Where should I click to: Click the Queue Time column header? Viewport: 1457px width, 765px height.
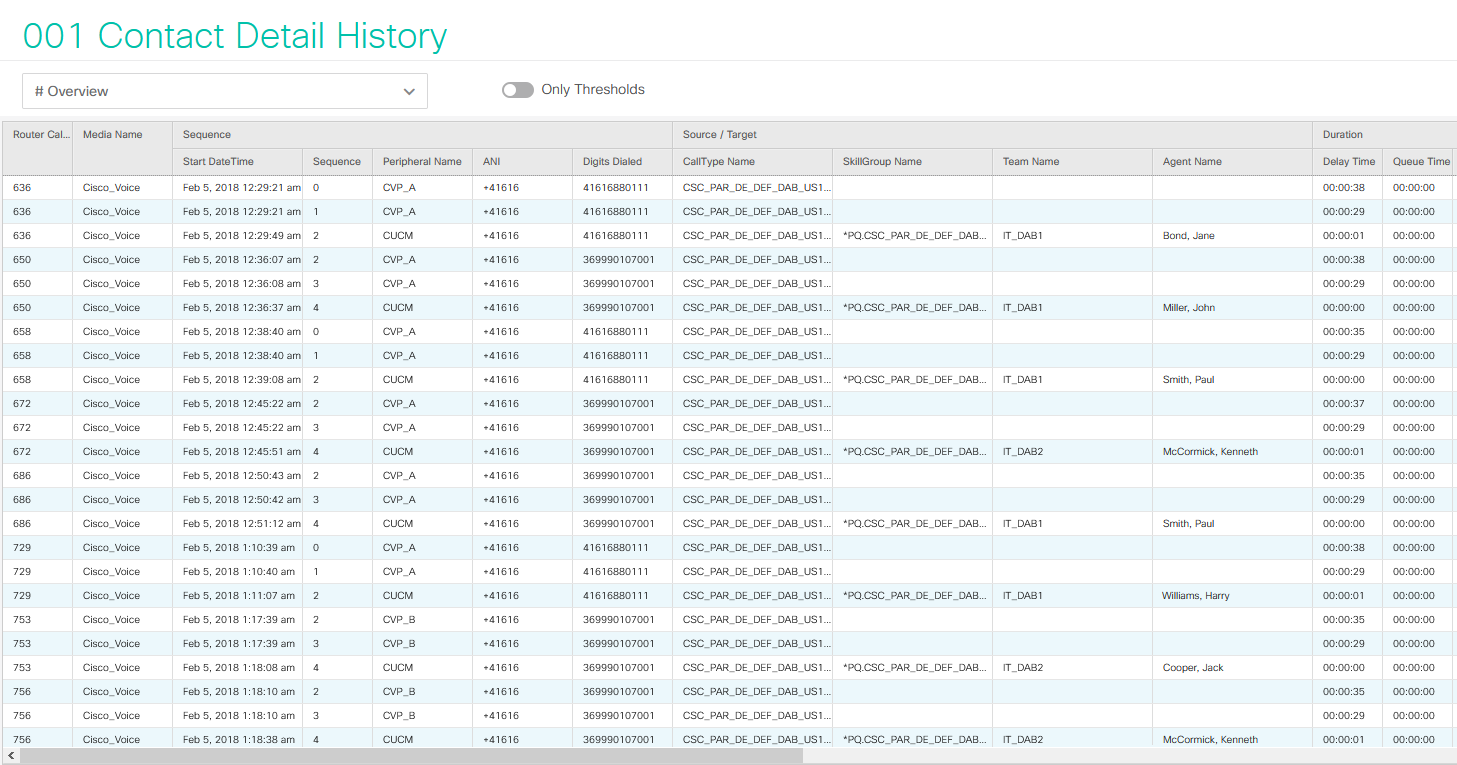tap(1417, 161)
